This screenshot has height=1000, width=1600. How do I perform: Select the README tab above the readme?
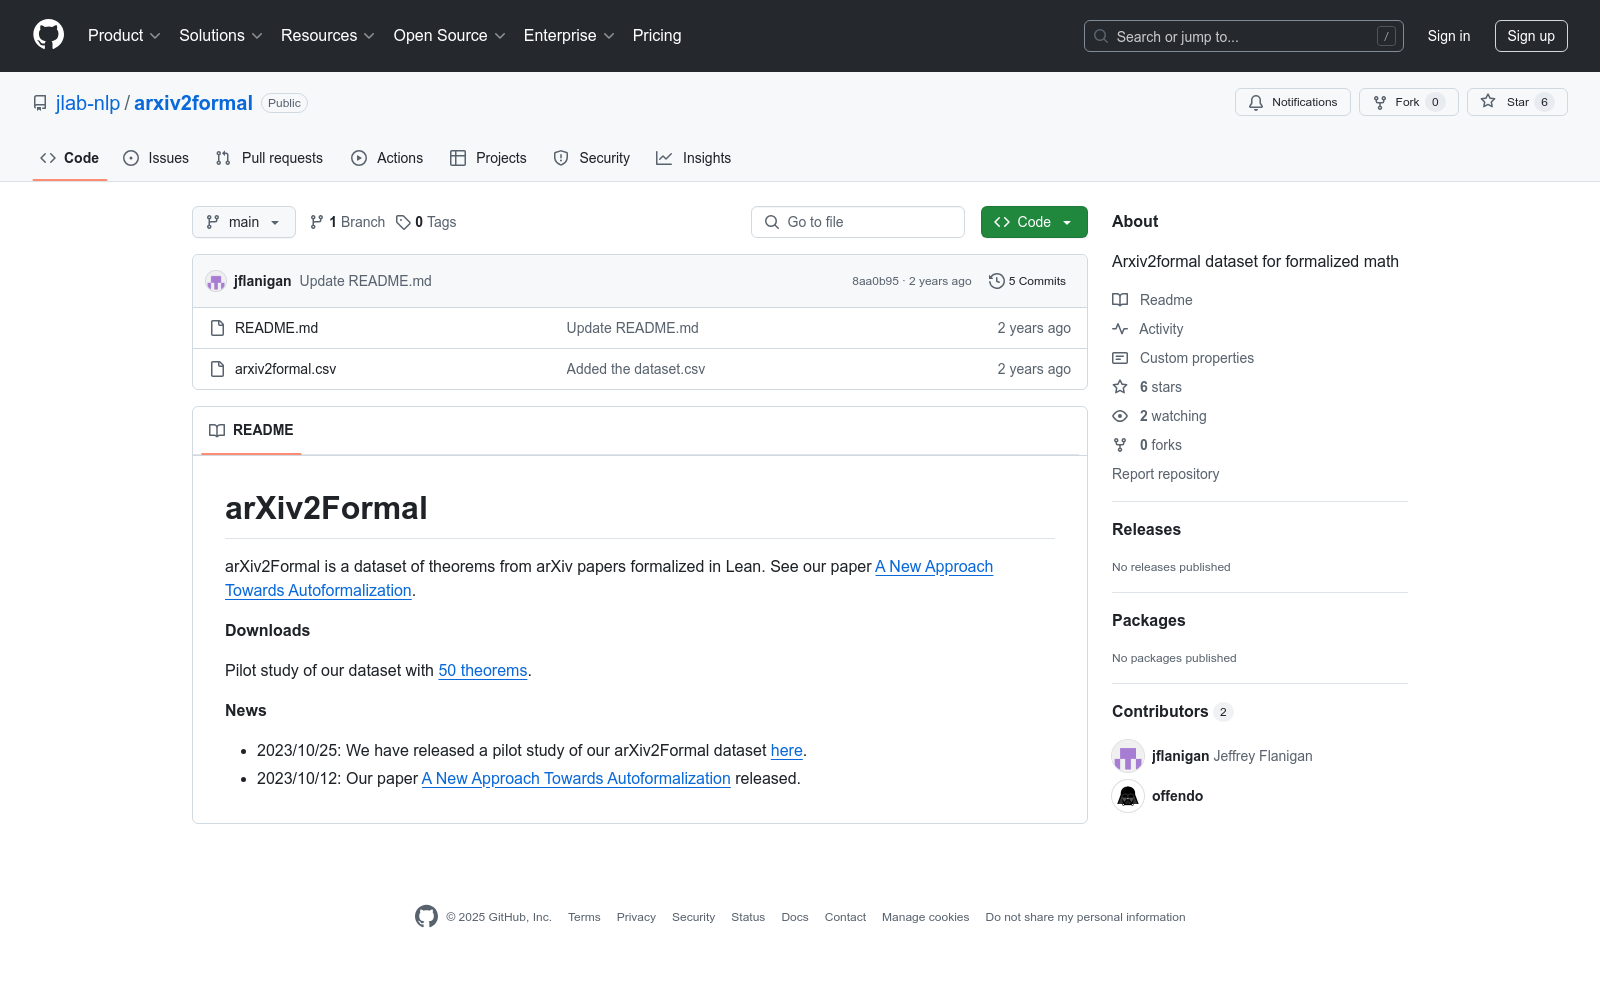click(x=251, y=430)
